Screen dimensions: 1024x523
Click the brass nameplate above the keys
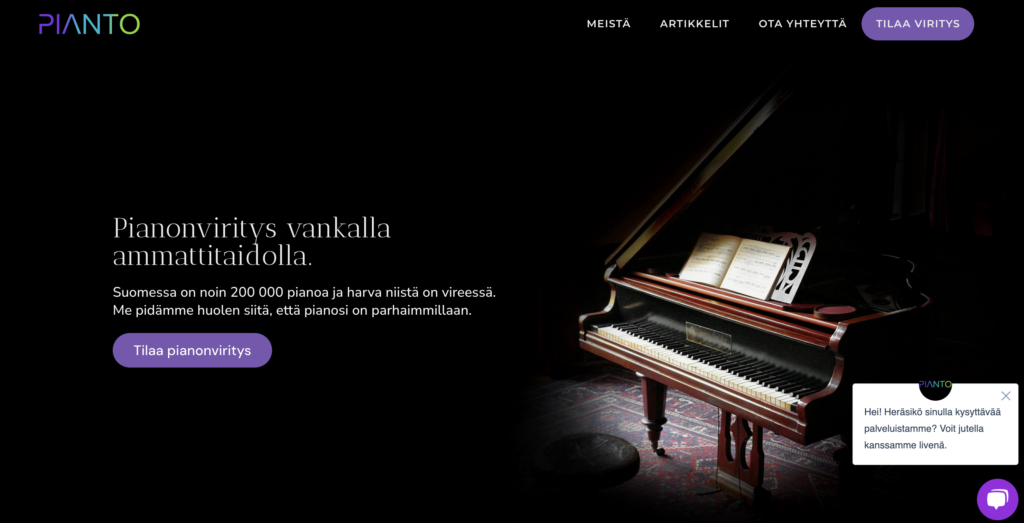coord(708,336)
